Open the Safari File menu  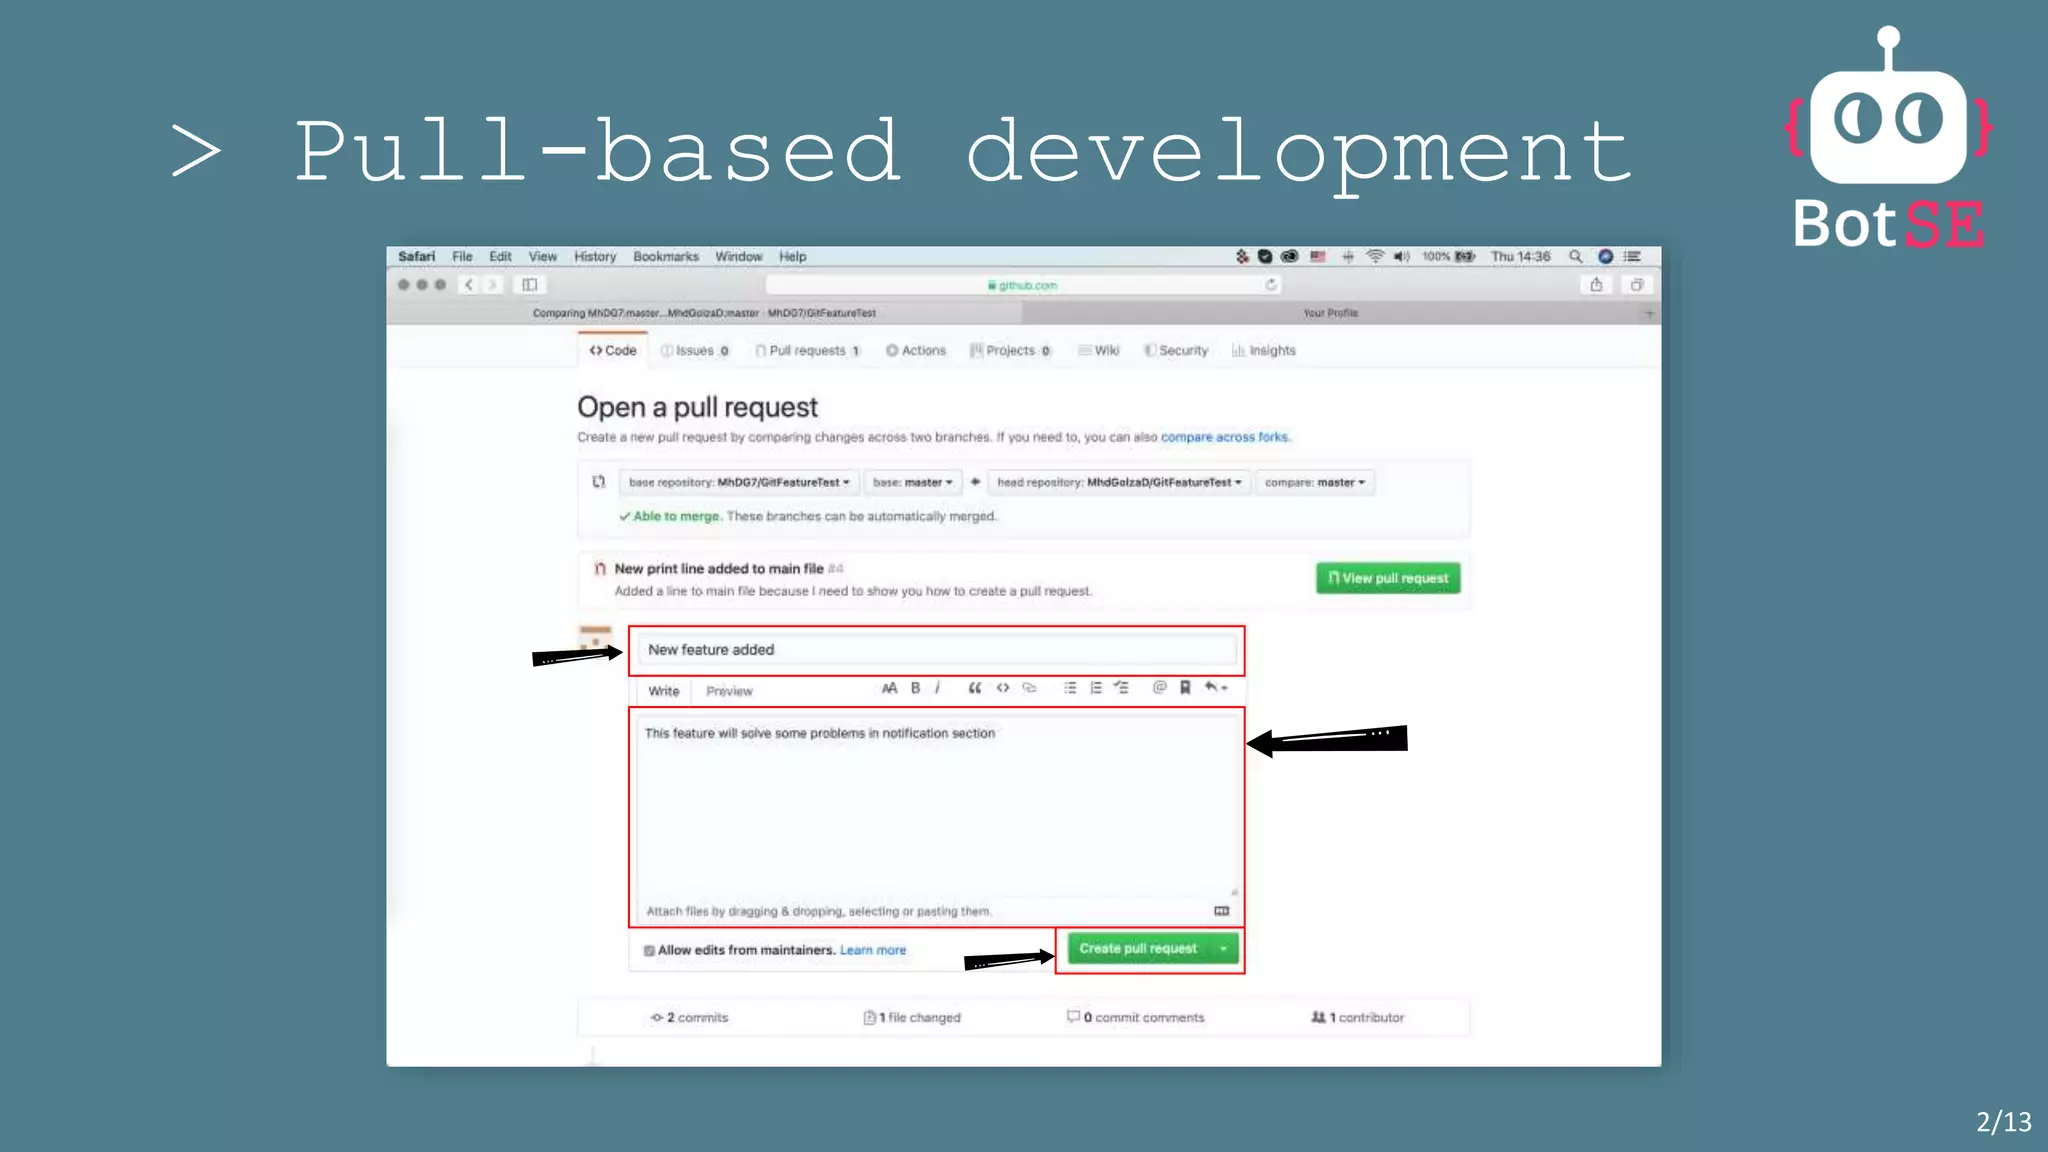point(462,257)
